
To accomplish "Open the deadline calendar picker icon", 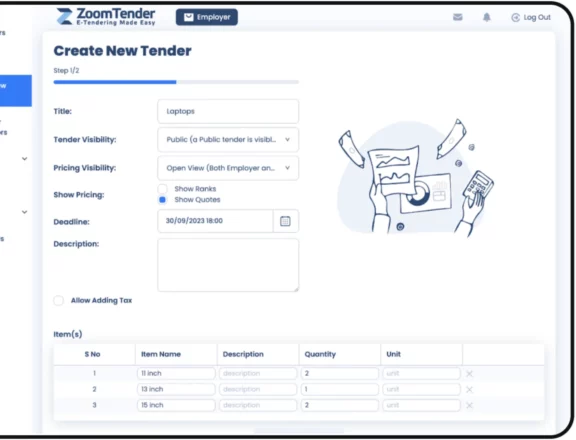I will coord(285,221).
